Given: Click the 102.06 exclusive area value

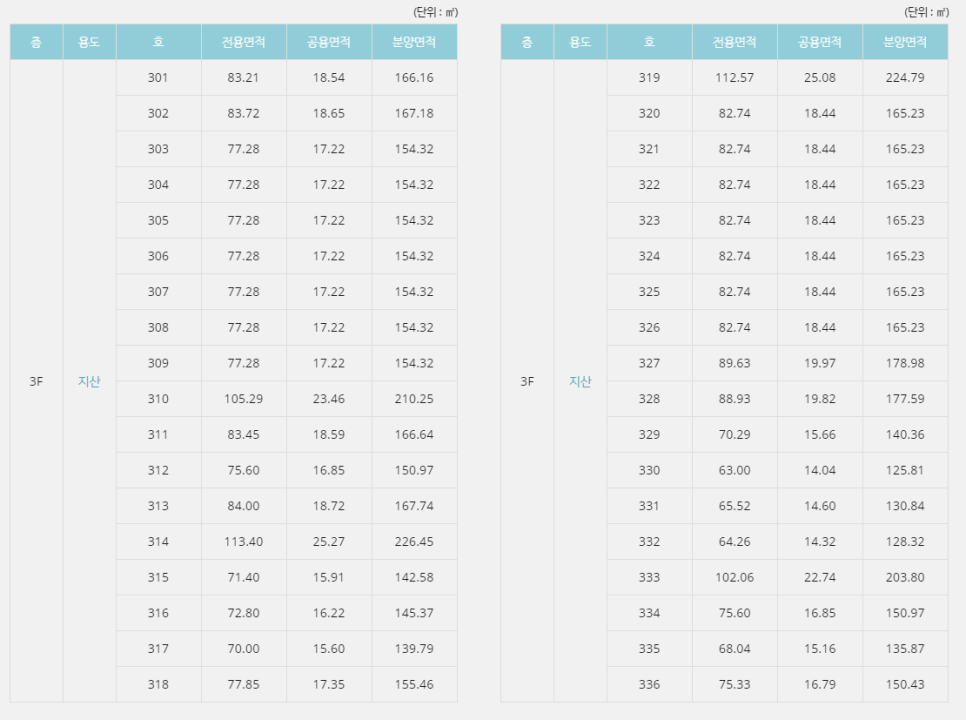Looking at the screenshot, I should [x=734, y=578].
